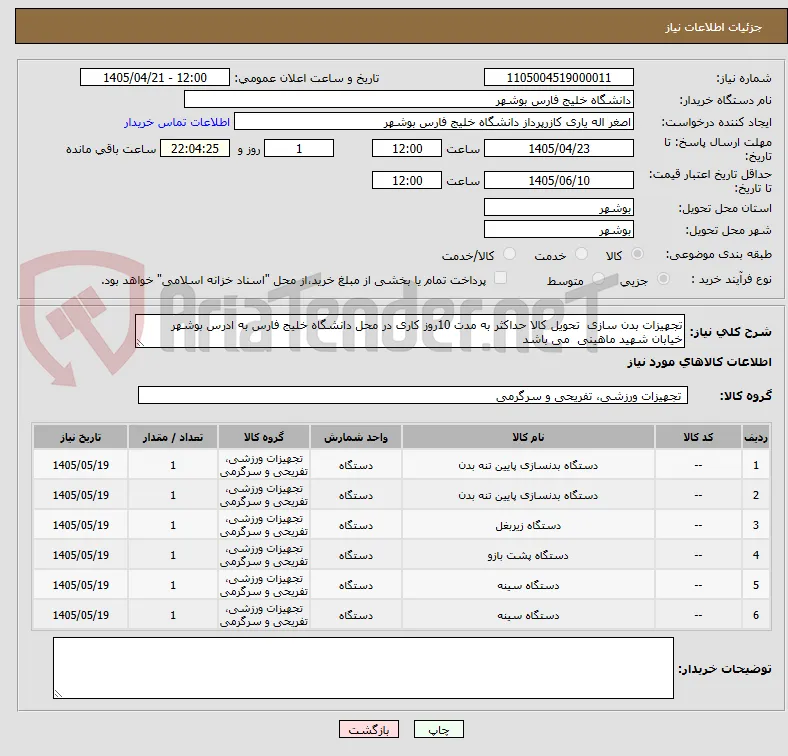Viewport: 788px width, 756px height.
Task: Click the توضیحات خریدار text area
Action: click(x=363, y=668)
